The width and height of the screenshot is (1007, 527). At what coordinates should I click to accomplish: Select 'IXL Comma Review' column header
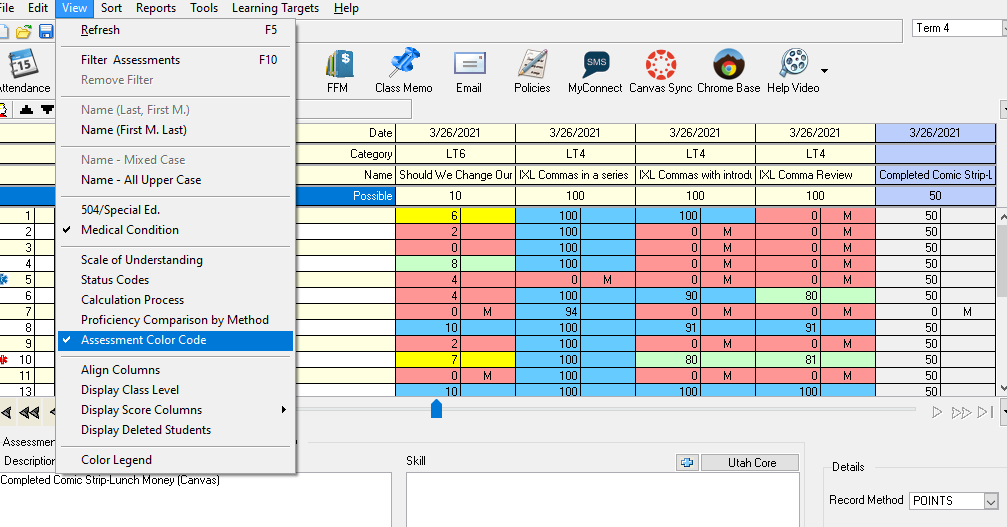(815, 175)
